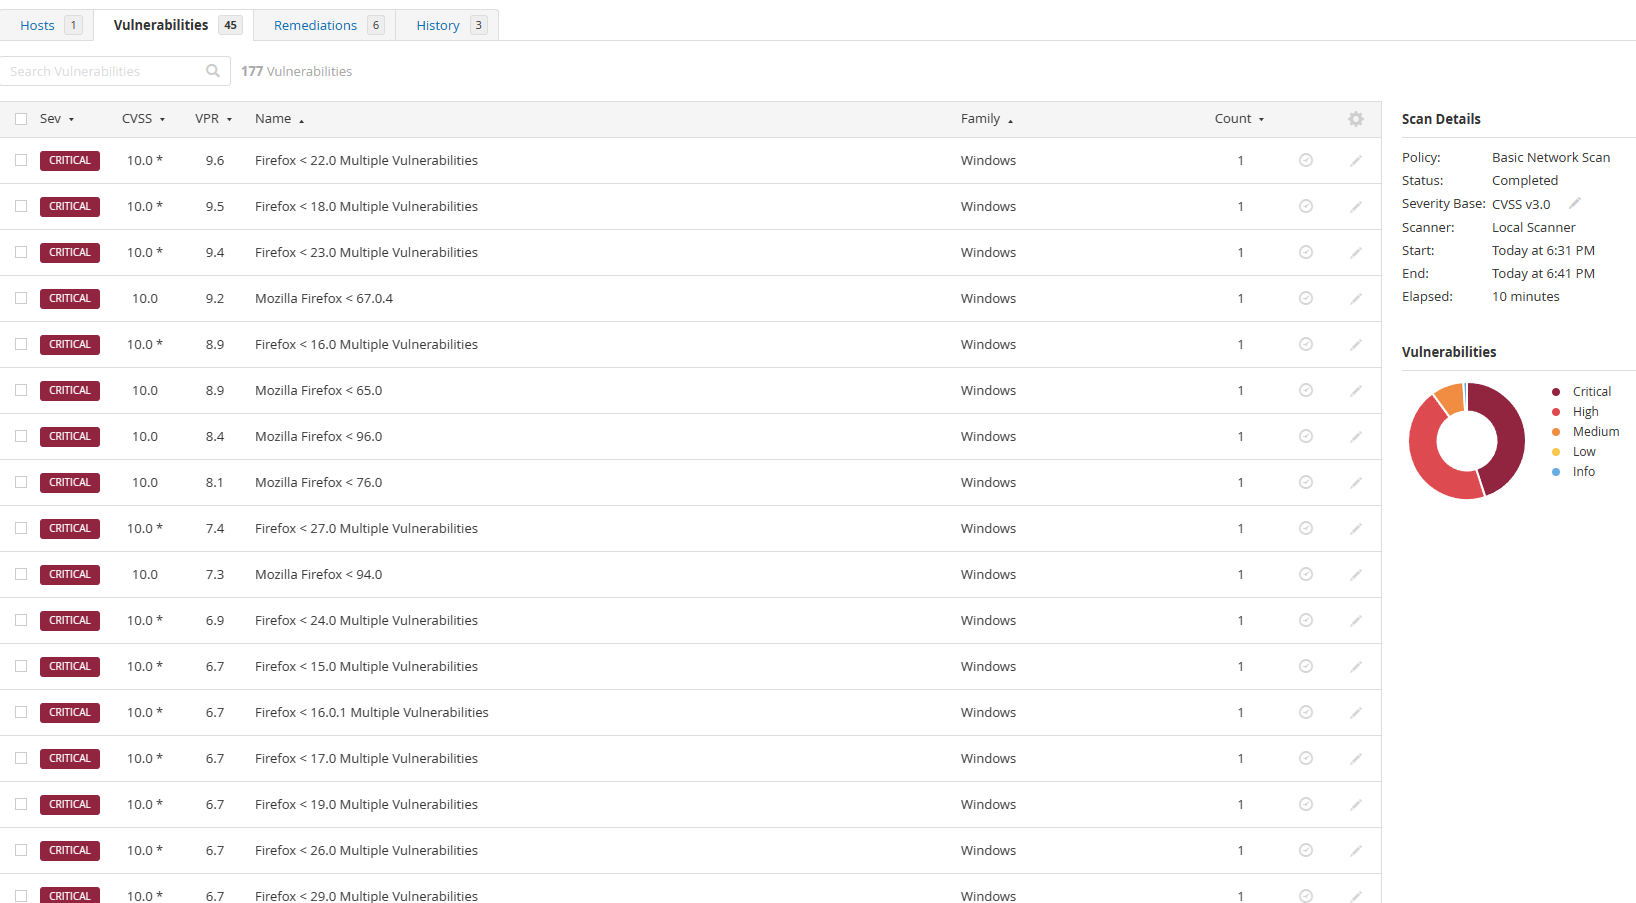
Task: Open the History tab
Action: [448, 25]
